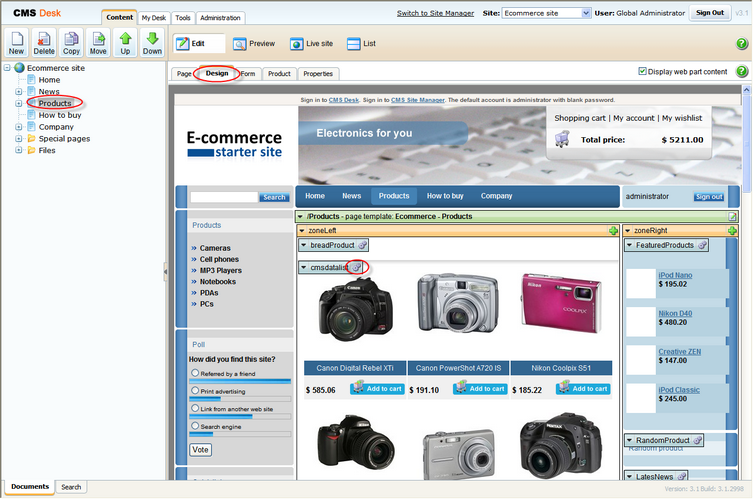Open zoneLeft dropdown arrow menu
This screenshot has height=499, width=753.
pyautogui.click(x=302, y=231)
